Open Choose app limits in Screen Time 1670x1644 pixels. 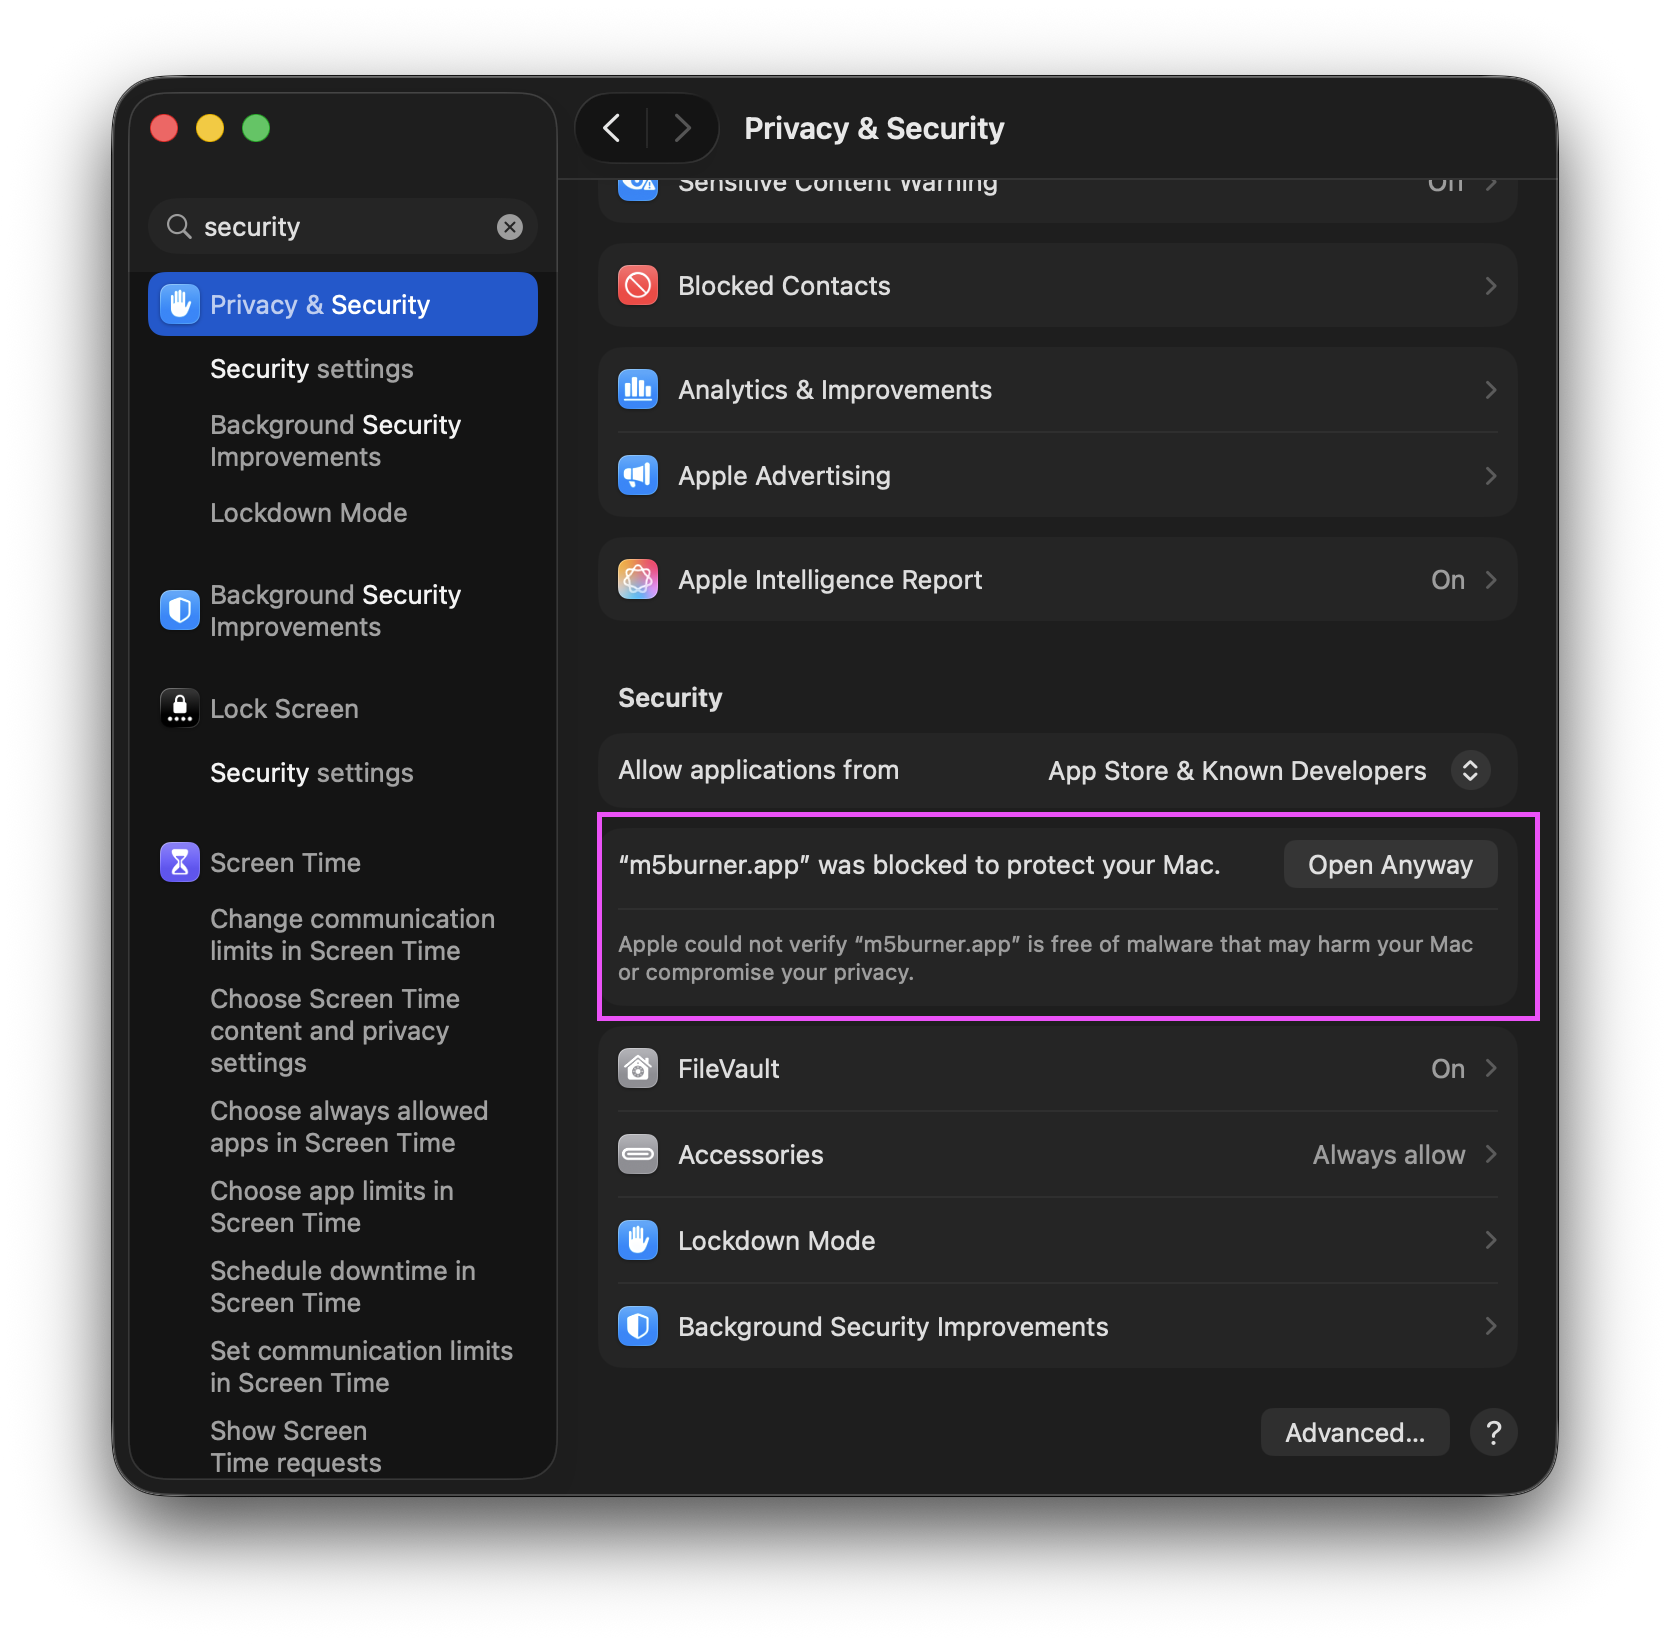click(332, 1207)
